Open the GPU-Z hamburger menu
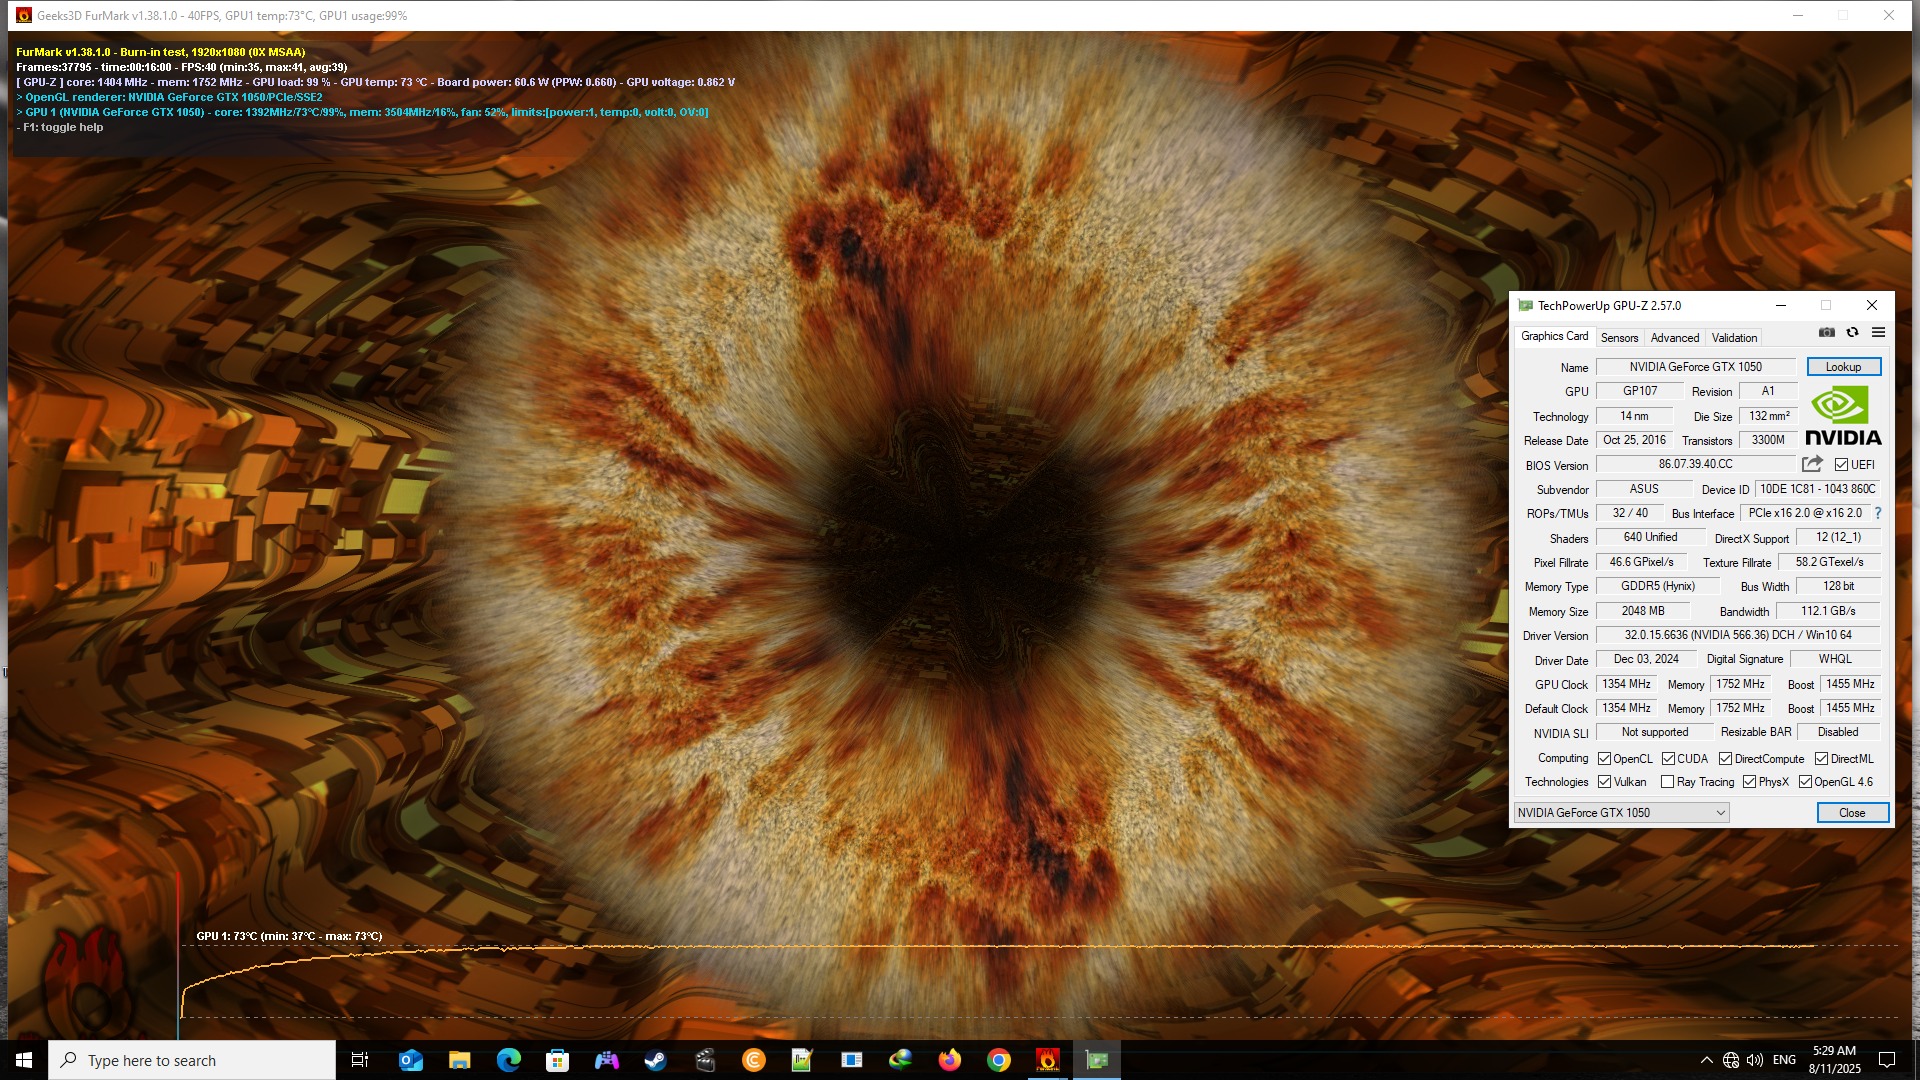The width and height of the screenshot is (1920, 1080). [1878, 333]
